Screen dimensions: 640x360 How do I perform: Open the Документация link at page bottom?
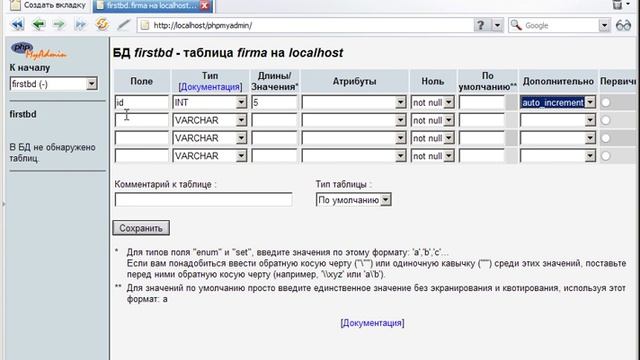tap(372, 323)
